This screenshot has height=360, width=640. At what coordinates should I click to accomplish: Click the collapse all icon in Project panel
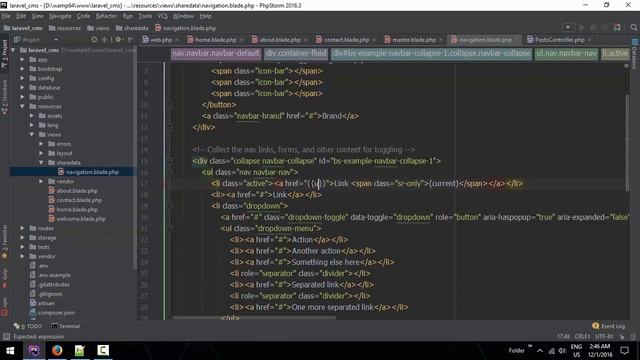pos(105,40)
